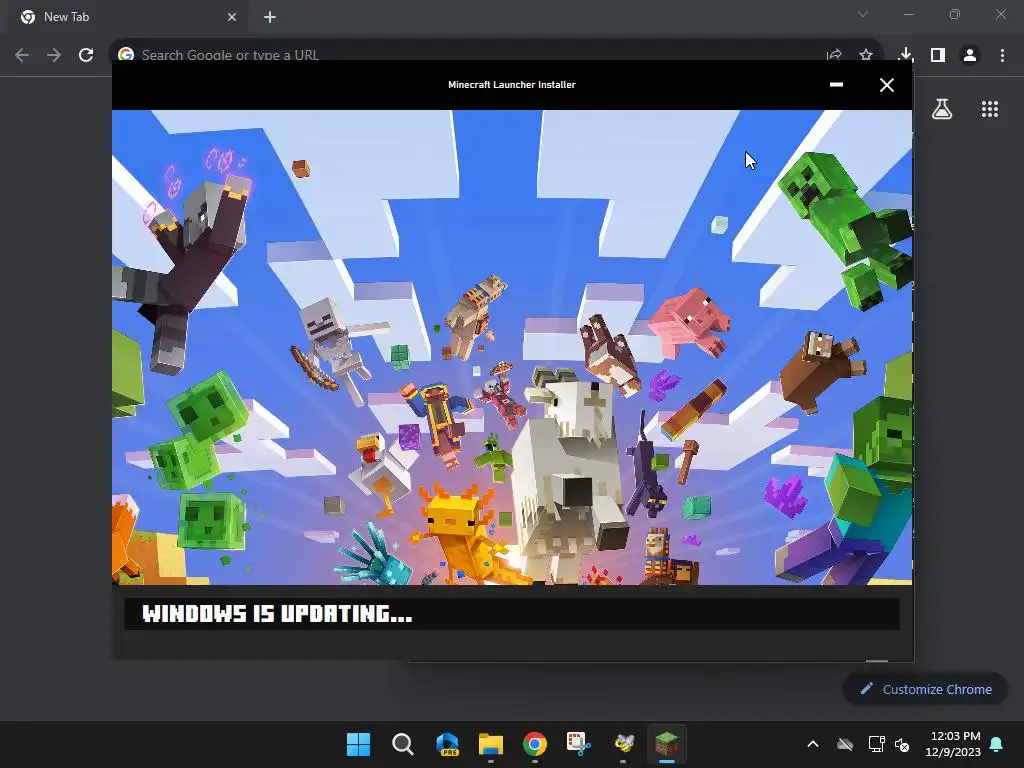Viewport: 1024px width, 768px height.
Task: Open Chrome profile avatar
Action: (x=970, y=55)
